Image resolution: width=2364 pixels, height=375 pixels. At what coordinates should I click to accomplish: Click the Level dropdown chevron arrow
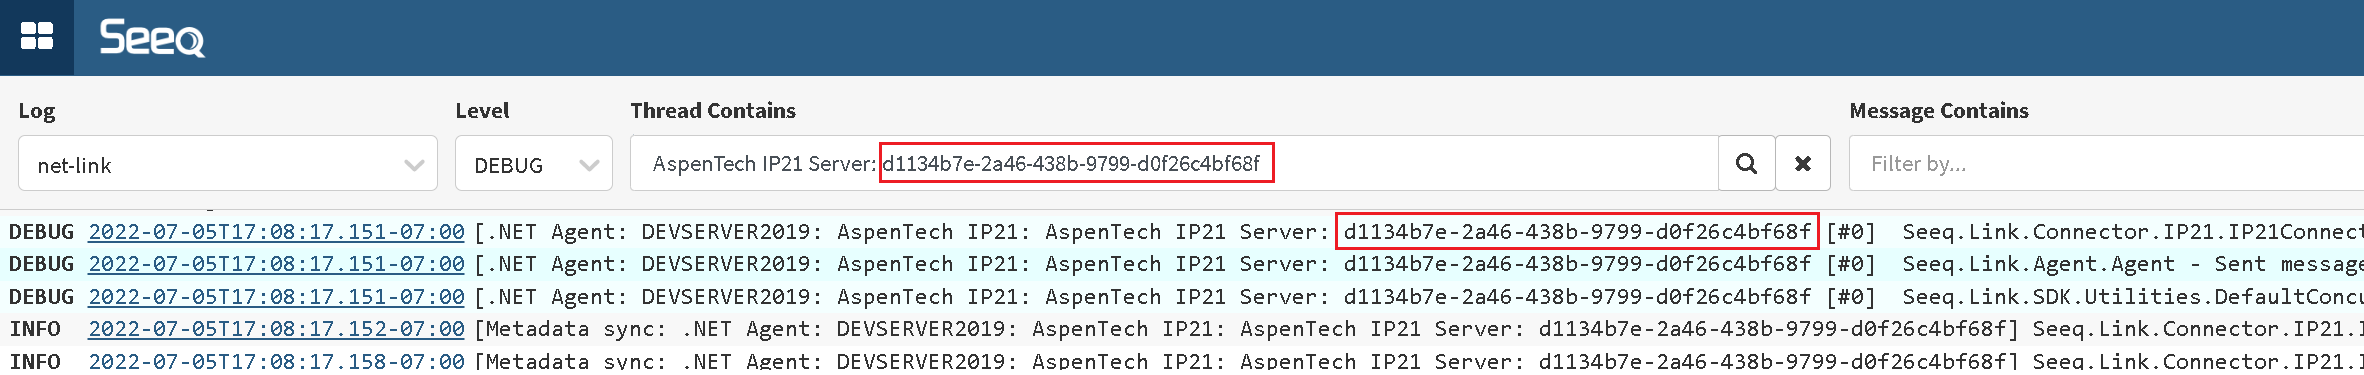(589, 165)
